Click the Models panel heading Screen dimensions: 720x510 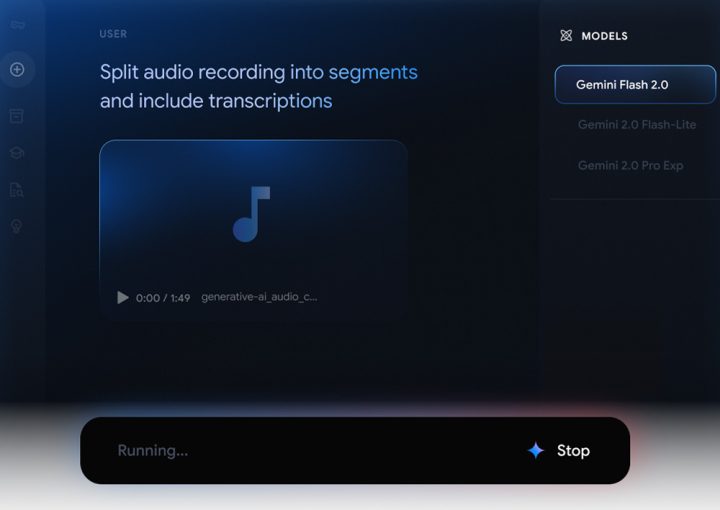604,36
